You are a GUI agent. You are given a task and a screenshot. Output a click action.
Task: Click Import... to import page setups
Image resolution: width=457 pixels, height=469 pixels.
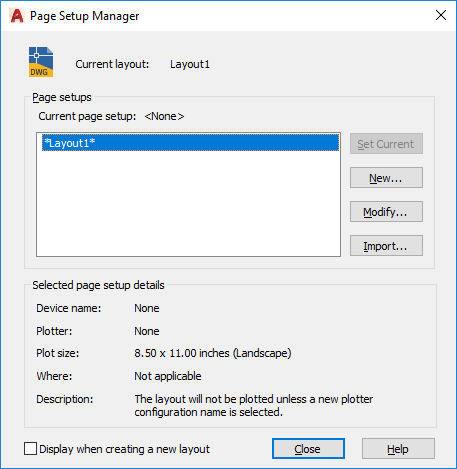coord(386,246)
